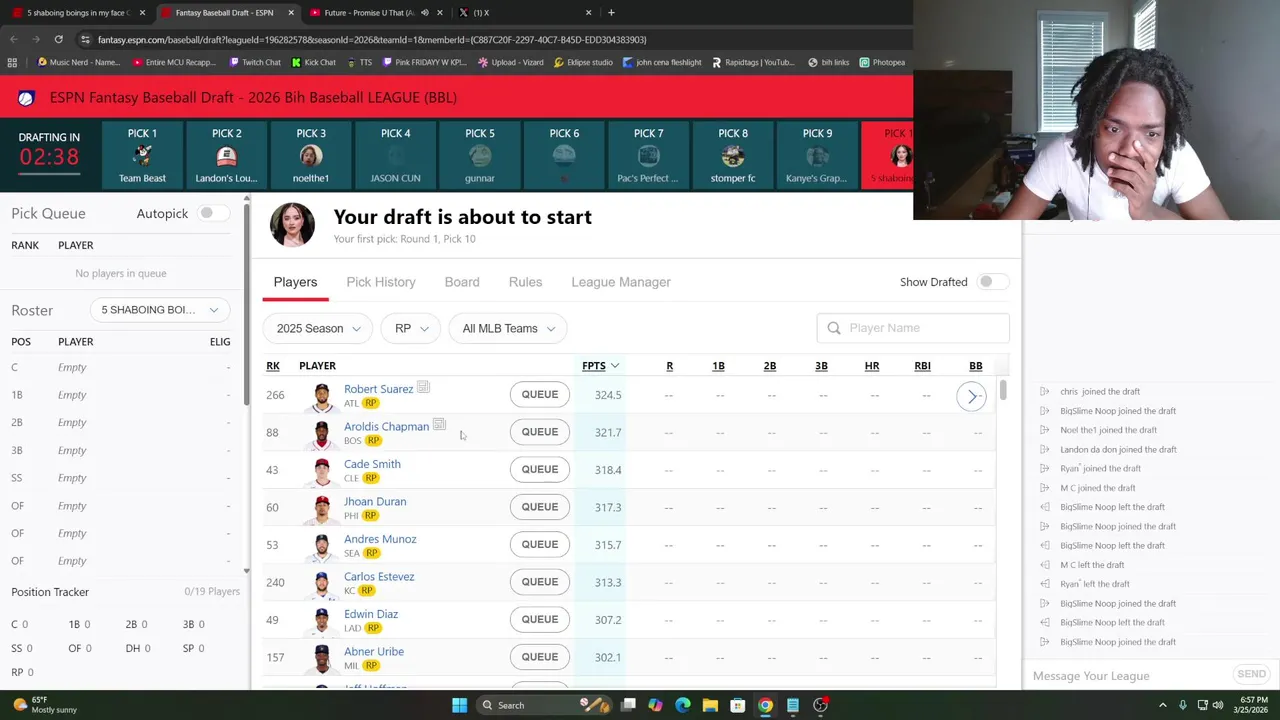Sort by the HR column header
The image size is (1280, 720).
pos(872,366)
